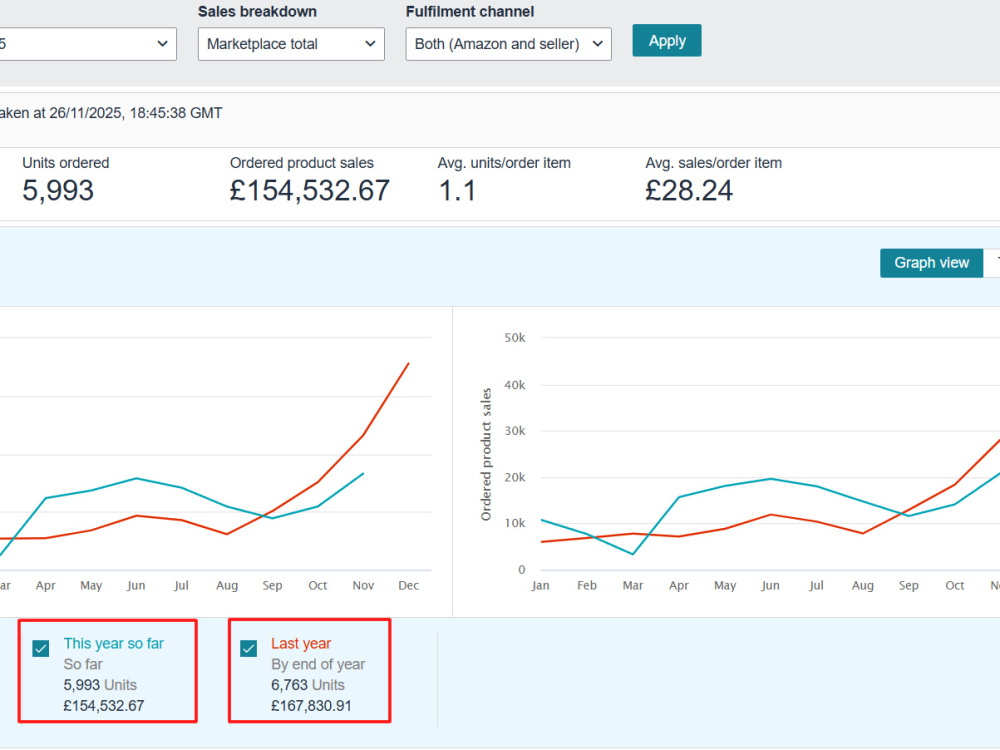Click the This year so far label
The height and width of the screenshot is (750, 1000).
tap(114, 643)
